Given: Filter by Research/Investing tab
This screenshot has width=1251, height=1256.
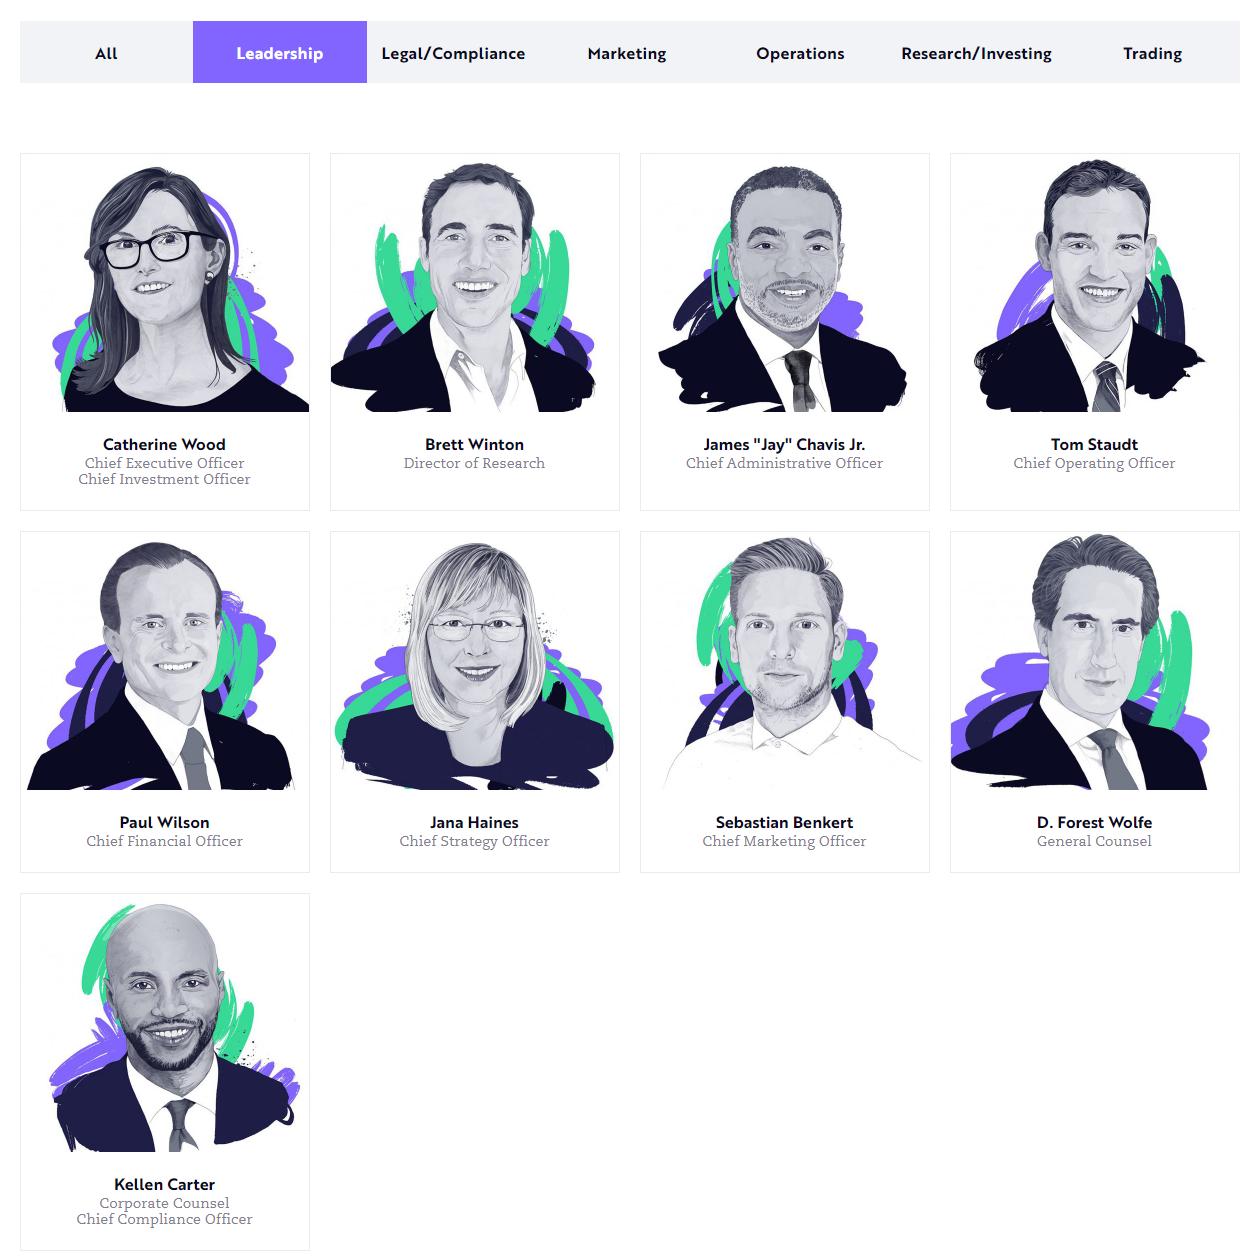Looking at the screenshot, I should (x=976, y=53).
